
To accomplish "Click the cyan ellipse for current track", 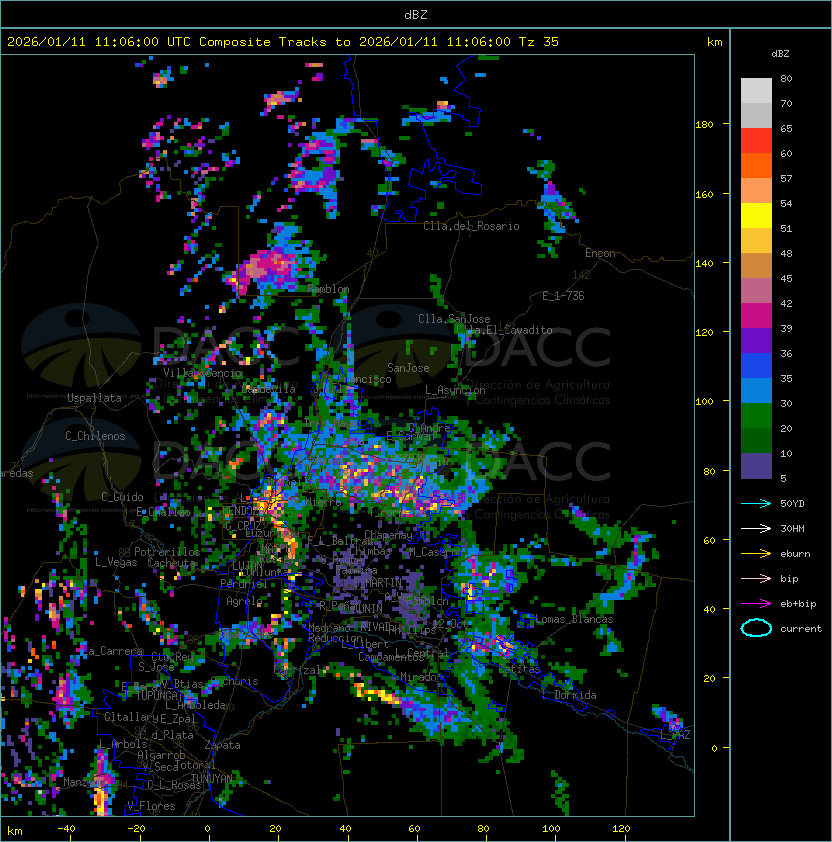I will click(x=756, y=628).
